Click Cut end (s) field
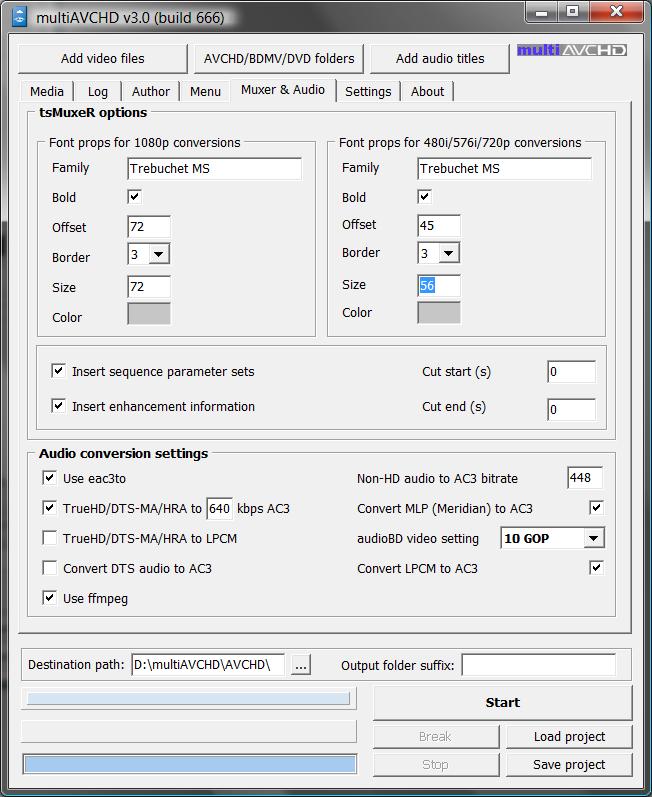 [x=571, y=409]
